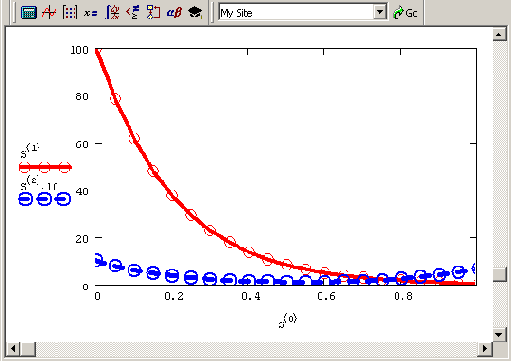The height and width of the screenshot is (361, 511).
Task: Click the y-axis value 20
Action: coord(82,239)
